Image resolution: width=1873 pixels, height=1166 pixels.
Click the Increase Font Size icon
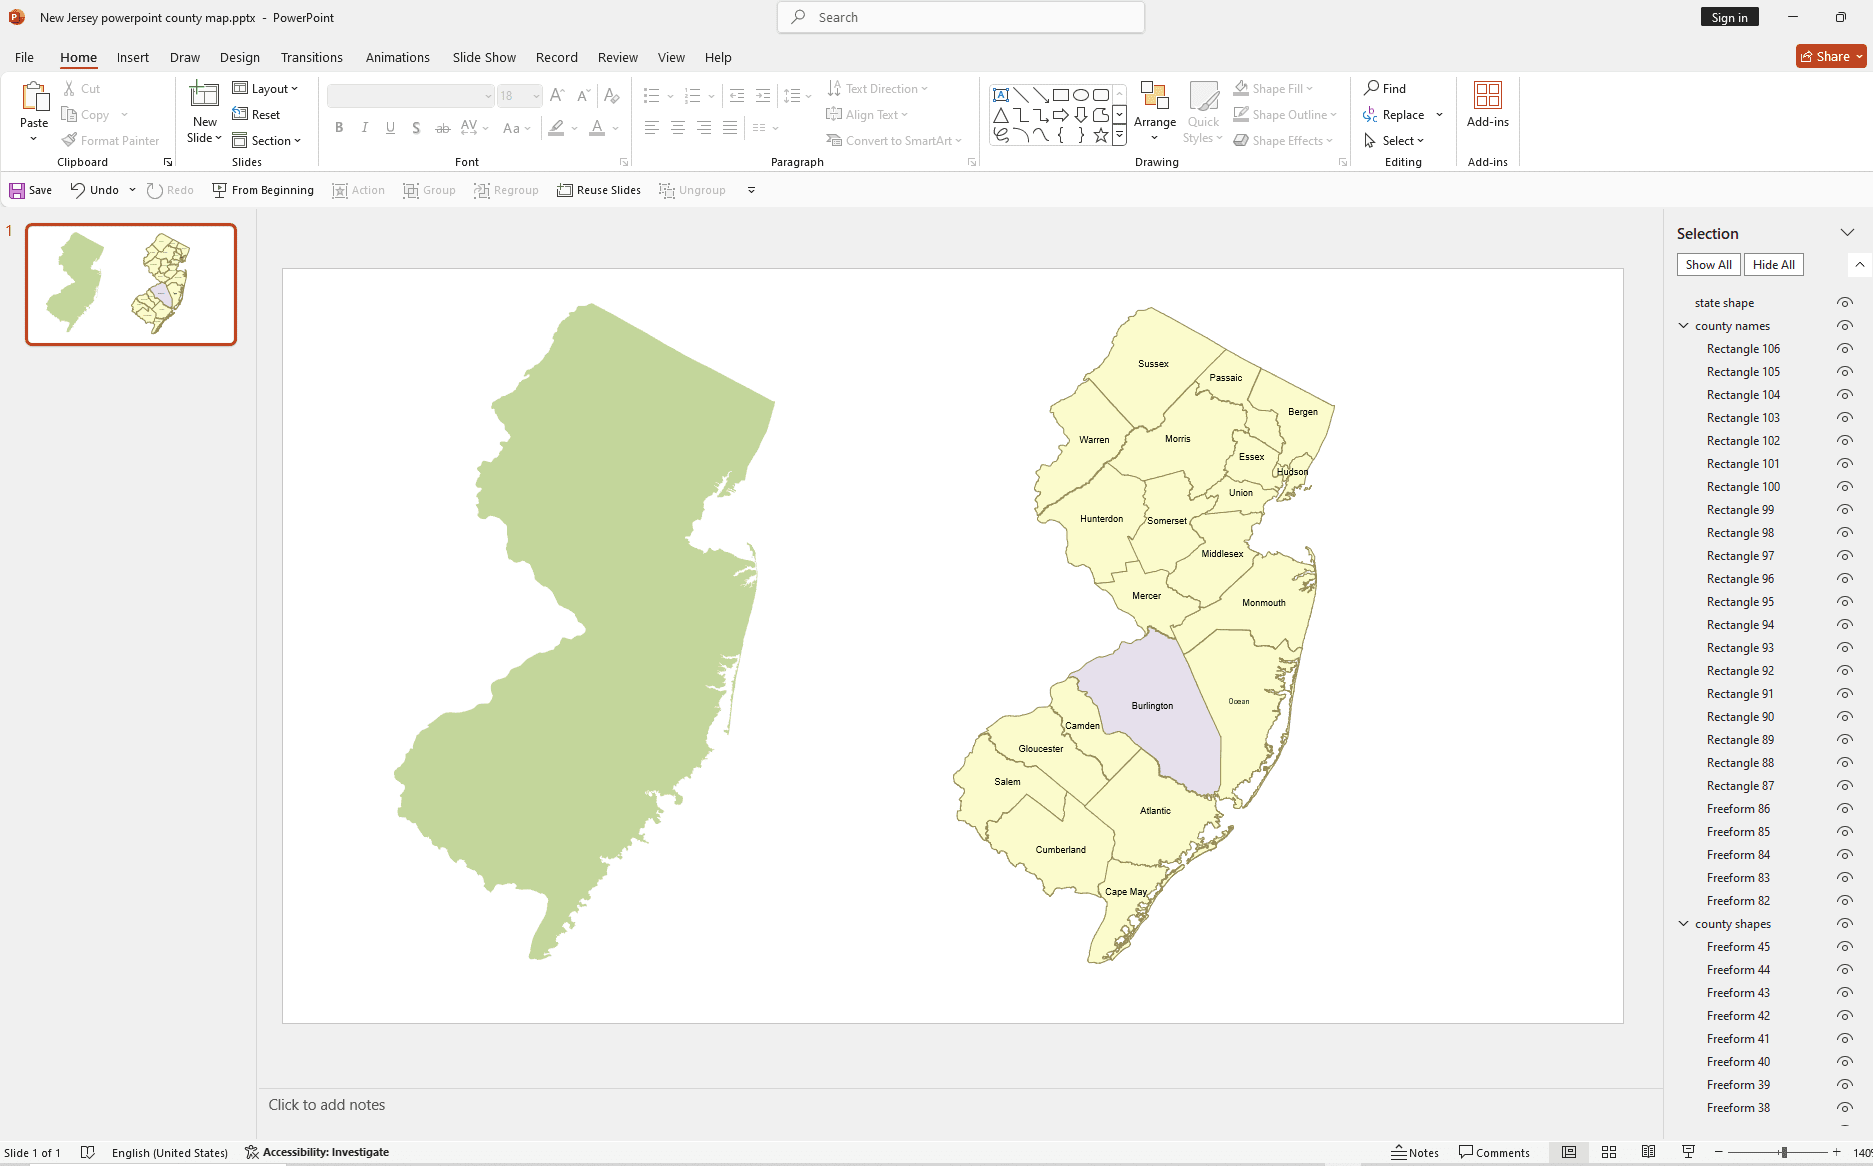coord(557,96)
